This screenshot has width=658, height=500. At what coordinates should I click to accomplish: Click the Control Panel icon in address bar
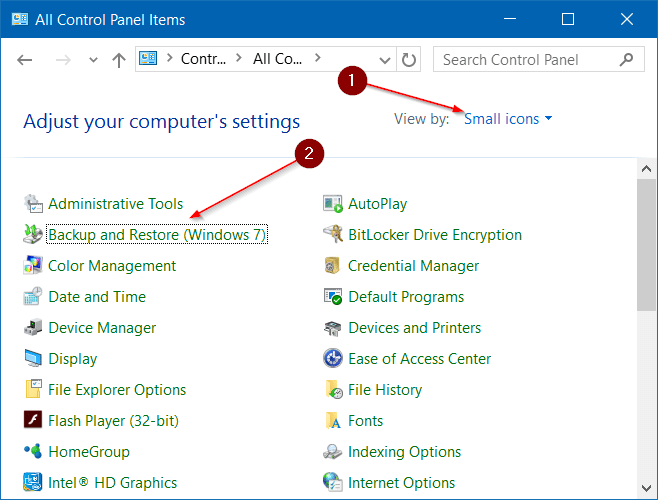[148, 58]
